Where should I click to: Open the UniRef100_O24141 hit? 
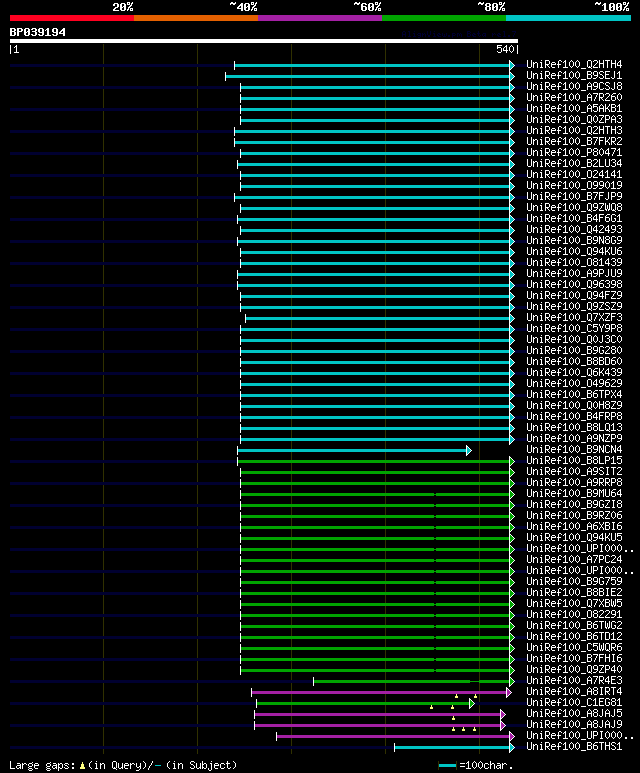pos(574,175)
